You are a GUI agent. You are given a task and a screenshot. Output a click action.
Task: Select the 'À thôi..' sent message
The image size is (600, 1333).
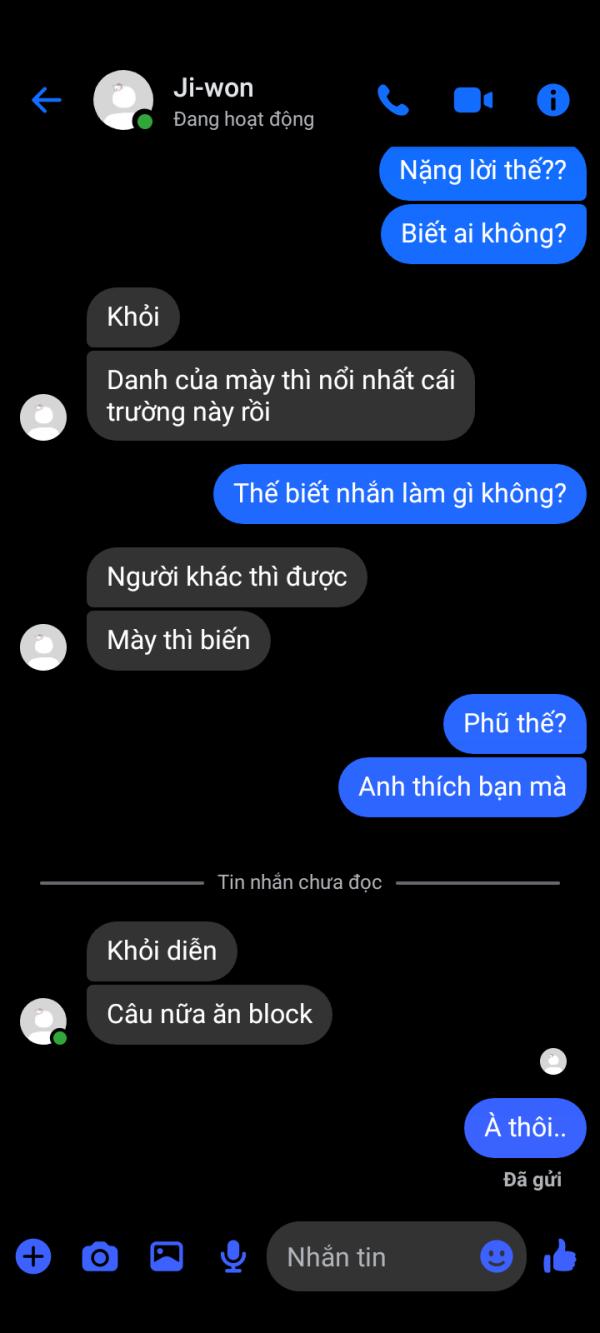525,1127
